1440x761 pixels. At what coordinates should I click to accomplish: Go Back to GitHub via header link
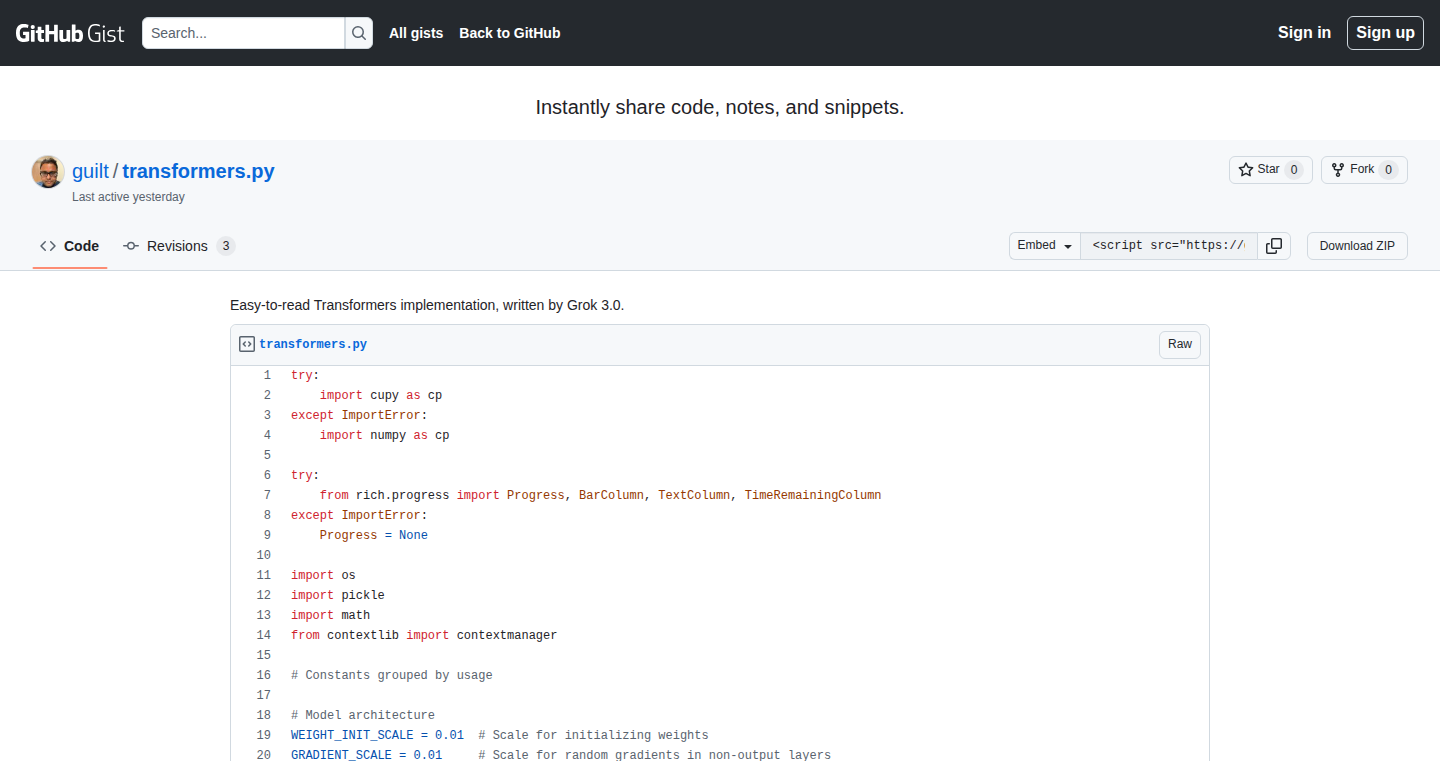click(510, 33)
